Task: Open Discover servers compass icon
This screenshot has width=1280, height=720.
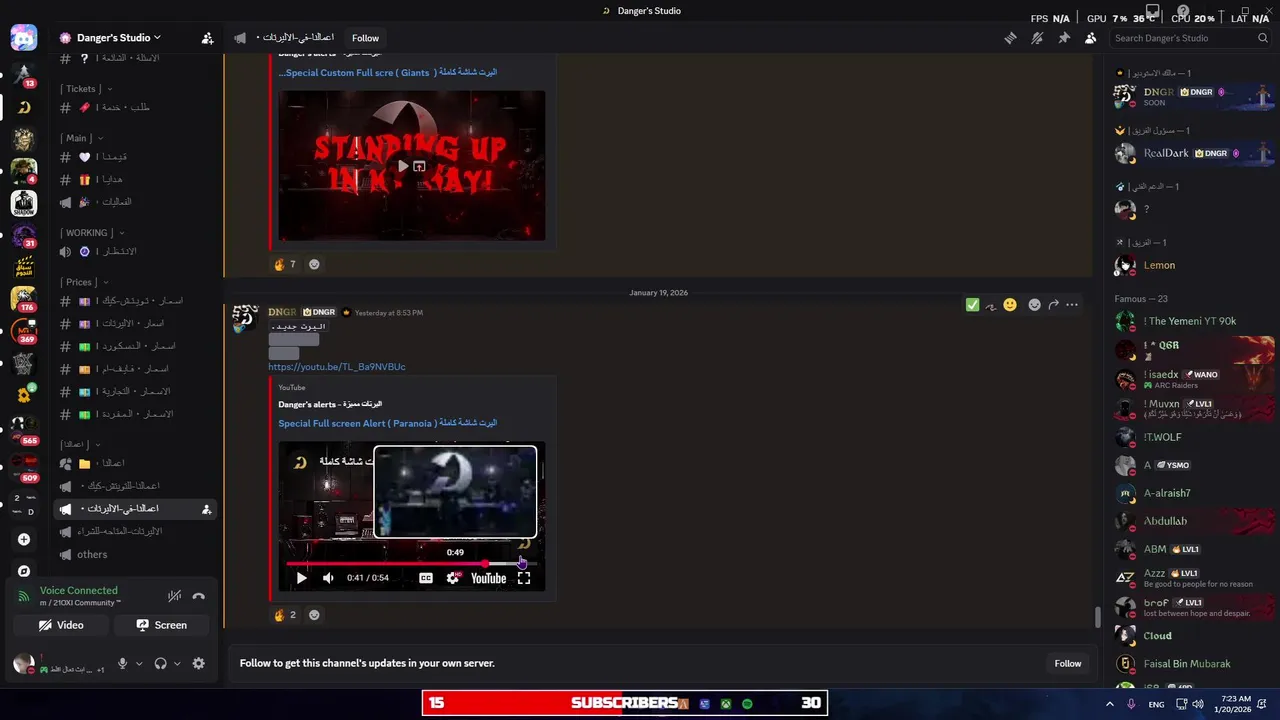Action: tap(24, 571)
